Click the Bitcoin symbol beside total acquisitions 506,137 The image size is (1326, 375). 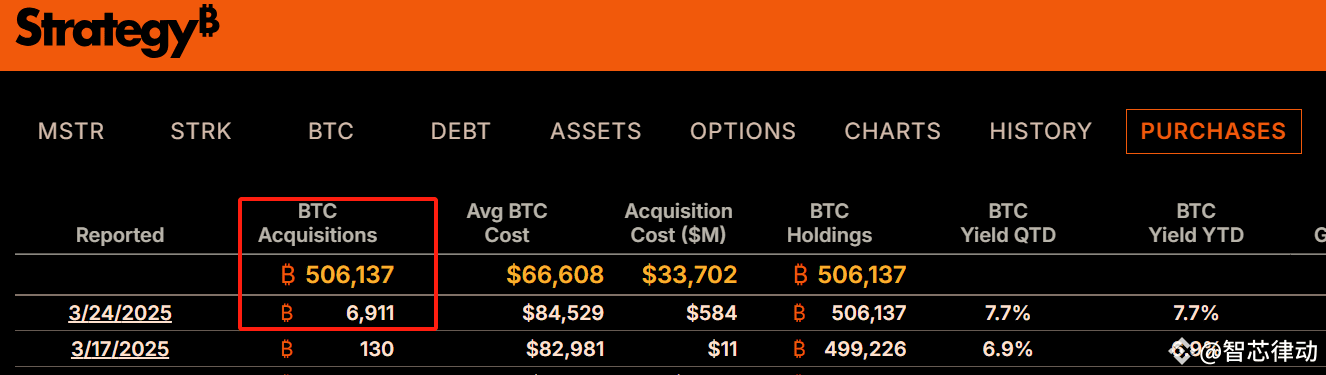pos(289,275)
